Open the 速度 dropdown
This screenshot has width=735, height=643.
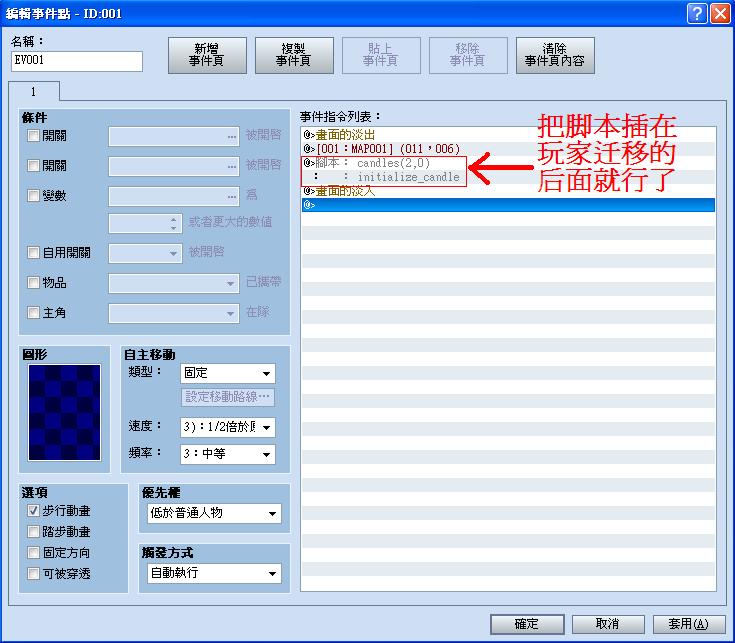tap(228, 427)
